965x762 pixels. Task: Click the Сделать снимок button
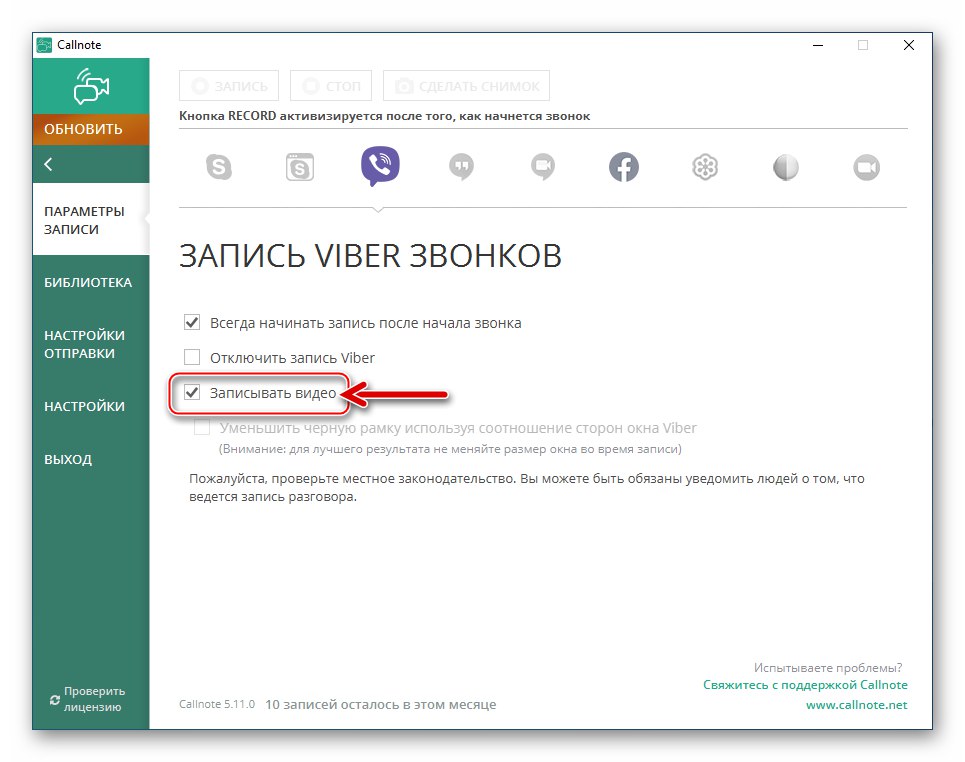click(466, 86)
